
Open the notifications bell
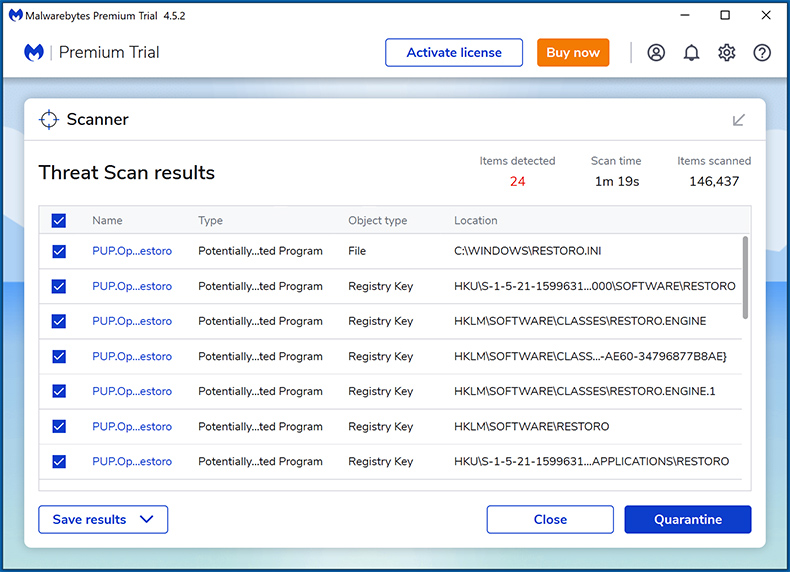(x=691, y=52)
